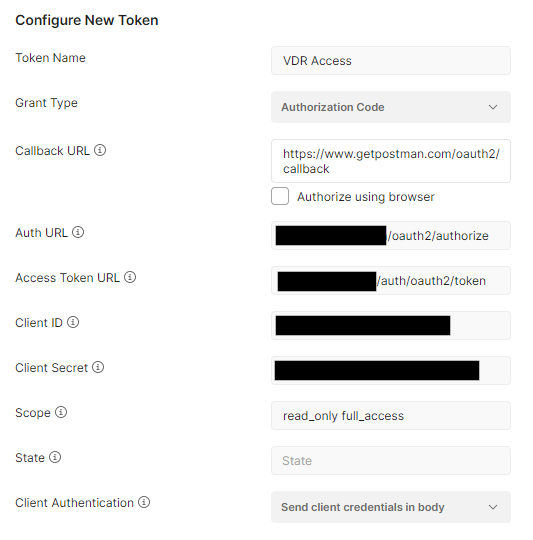The height and width of the screenshot is (540, 533).
Task: Click the Client Authentication chevron arrow
Action: pyautogui.click(x=493, y=507)
